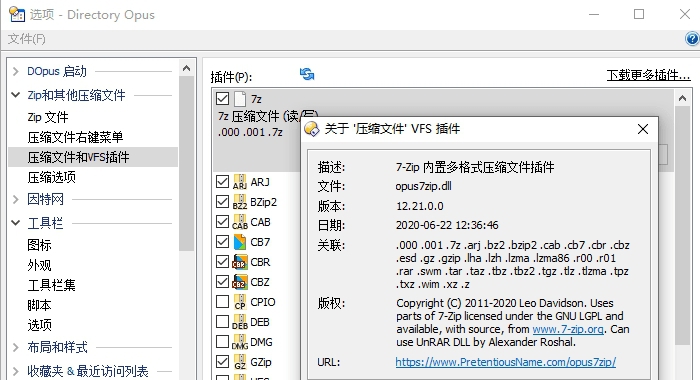Click the category tree scrollbar thumb
This screenshot has height=380, width=700.
coord(187,163)
